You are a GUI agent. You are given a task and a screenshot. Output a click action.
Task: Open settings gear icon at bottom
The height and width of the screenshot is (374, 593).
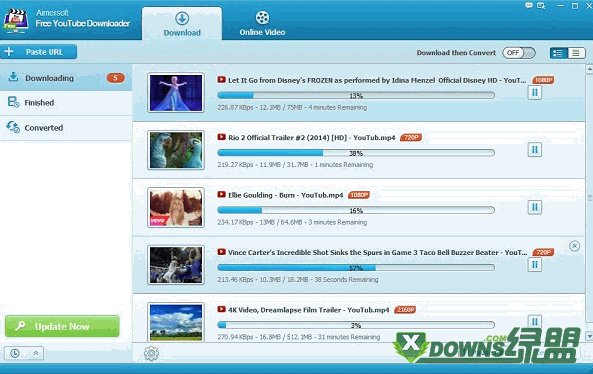pos(151,353)
